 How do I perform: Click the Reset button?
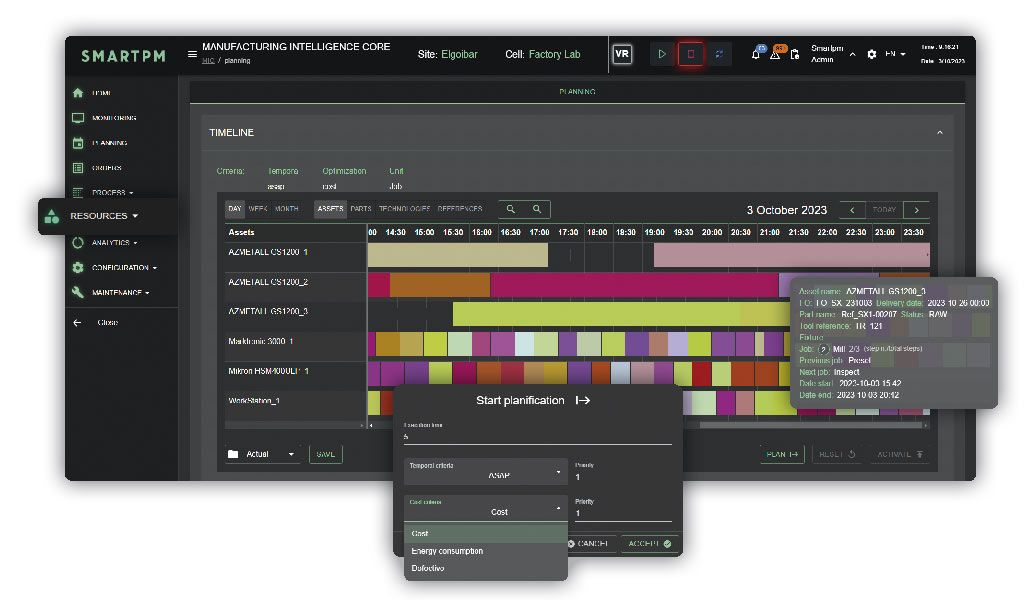pos(837,454)
